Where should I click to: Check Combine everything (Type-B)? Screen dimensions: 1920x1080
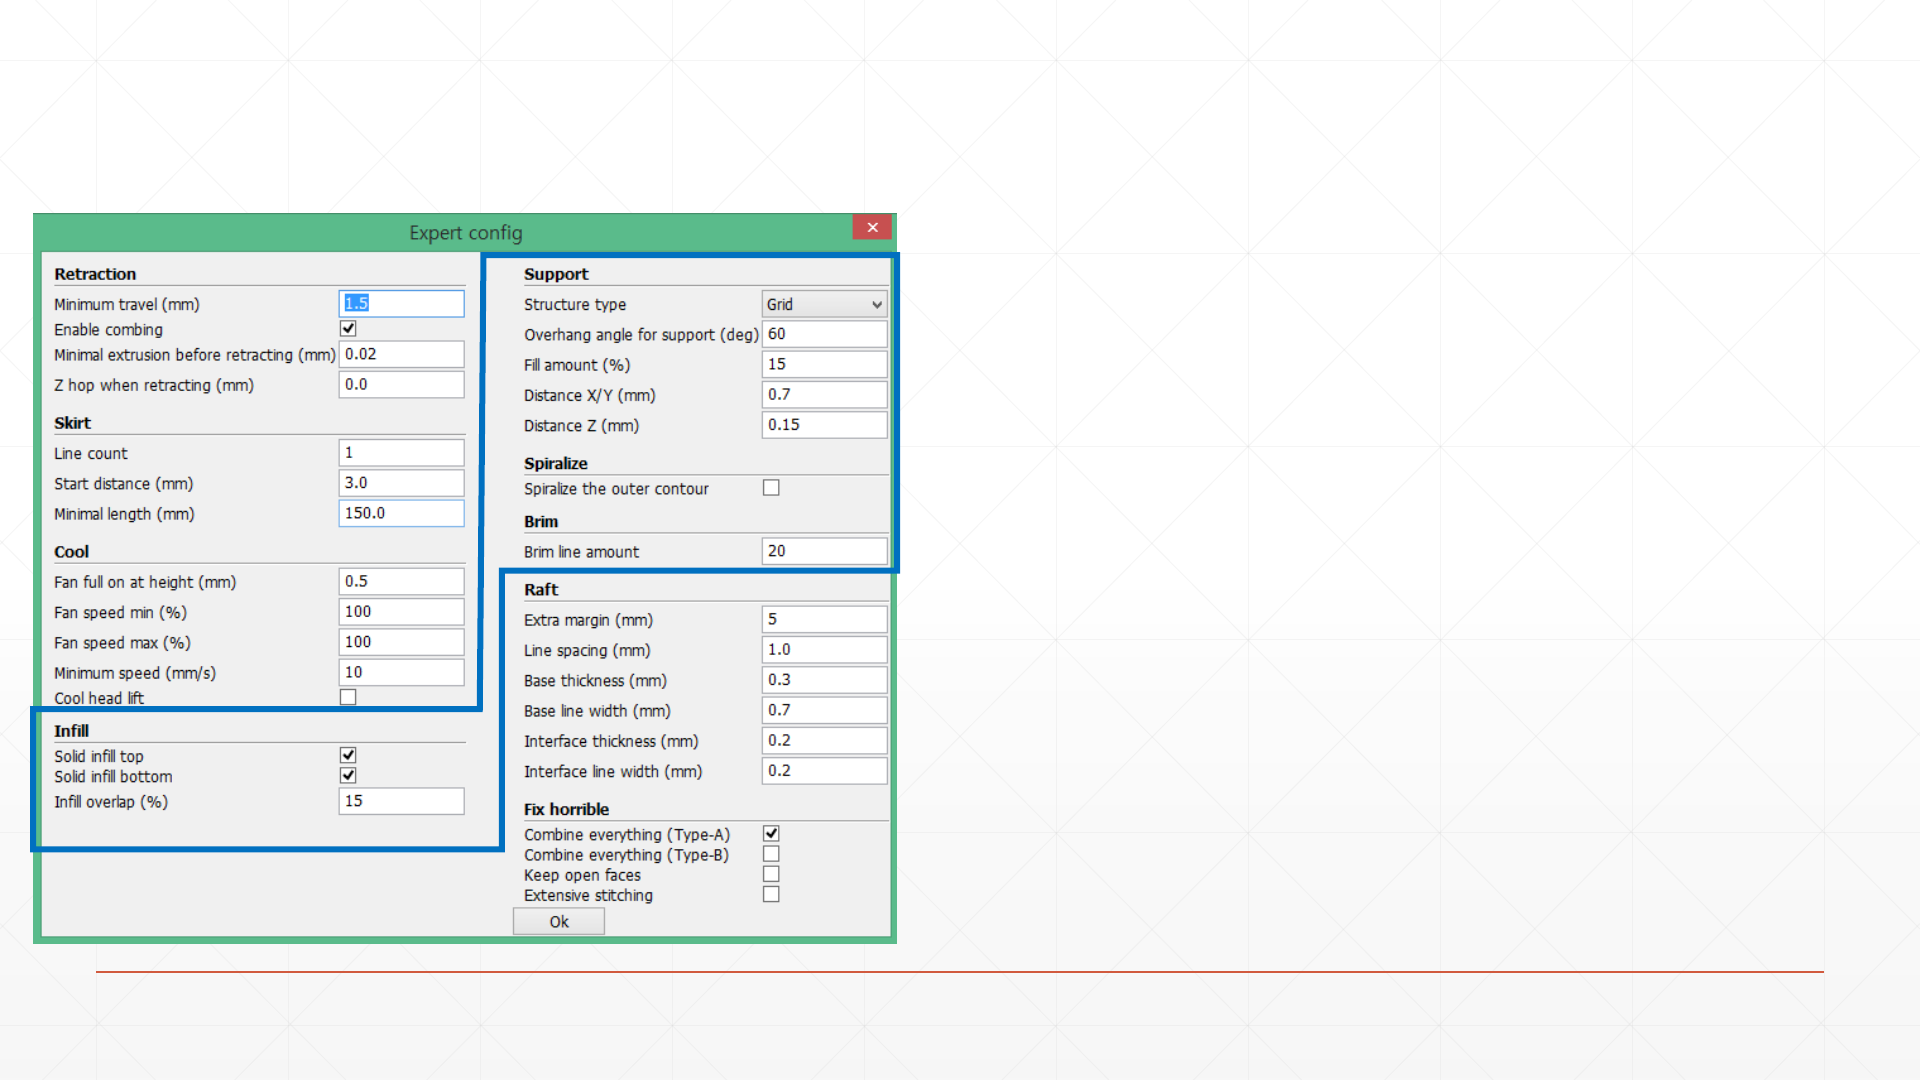(x=771, y=854)
